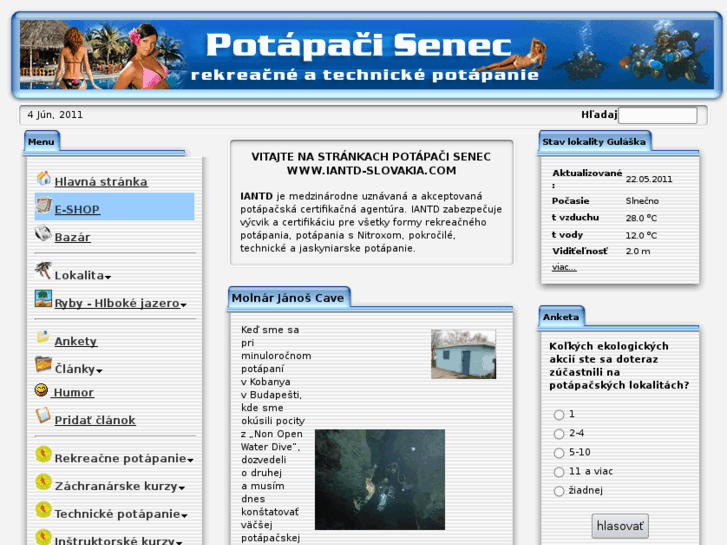Viewport: 727px width, 545px height.
Task: Click the notepad icon beside Pridať článok
Action: point(44,415)
